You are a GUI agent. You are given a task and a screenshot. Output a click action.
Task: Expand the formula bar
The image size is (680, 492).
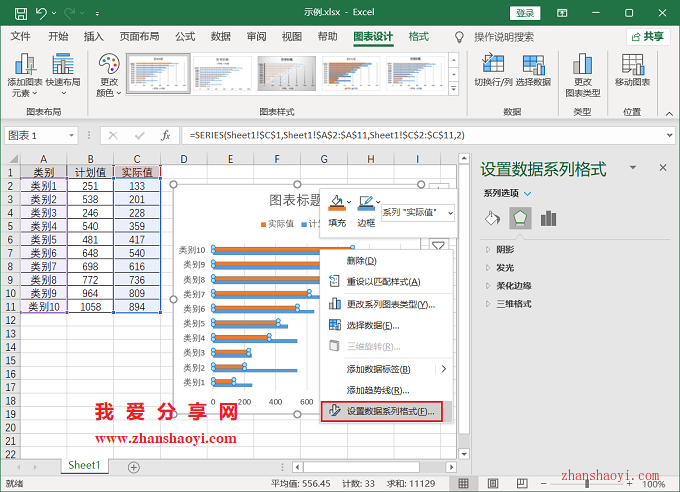tap(669, 135)
